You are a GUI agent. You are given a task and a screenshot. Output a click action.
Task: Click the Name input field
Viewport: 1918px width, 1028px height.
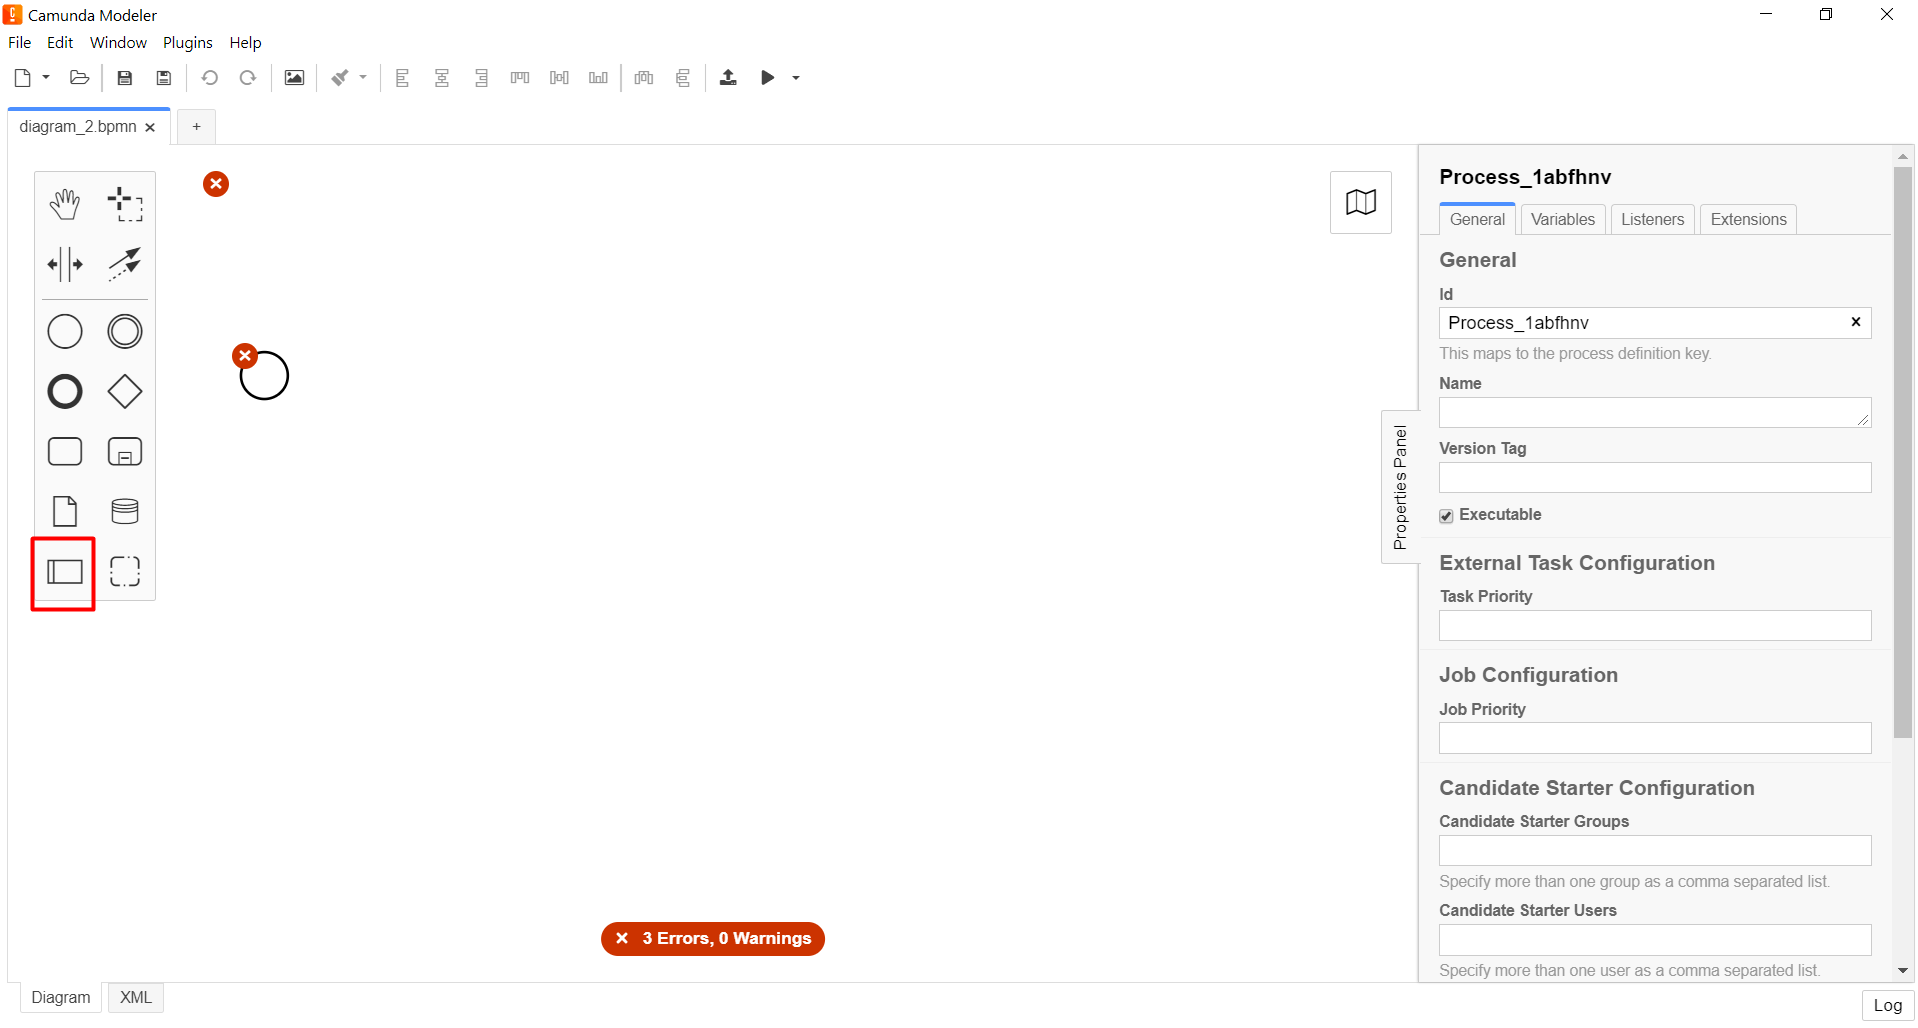click(1655, 413)
